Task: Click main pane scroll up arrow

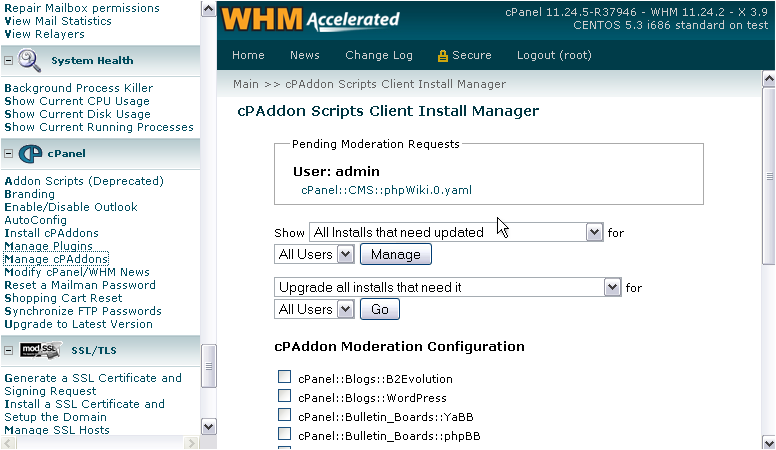Action: click(769, 79)
